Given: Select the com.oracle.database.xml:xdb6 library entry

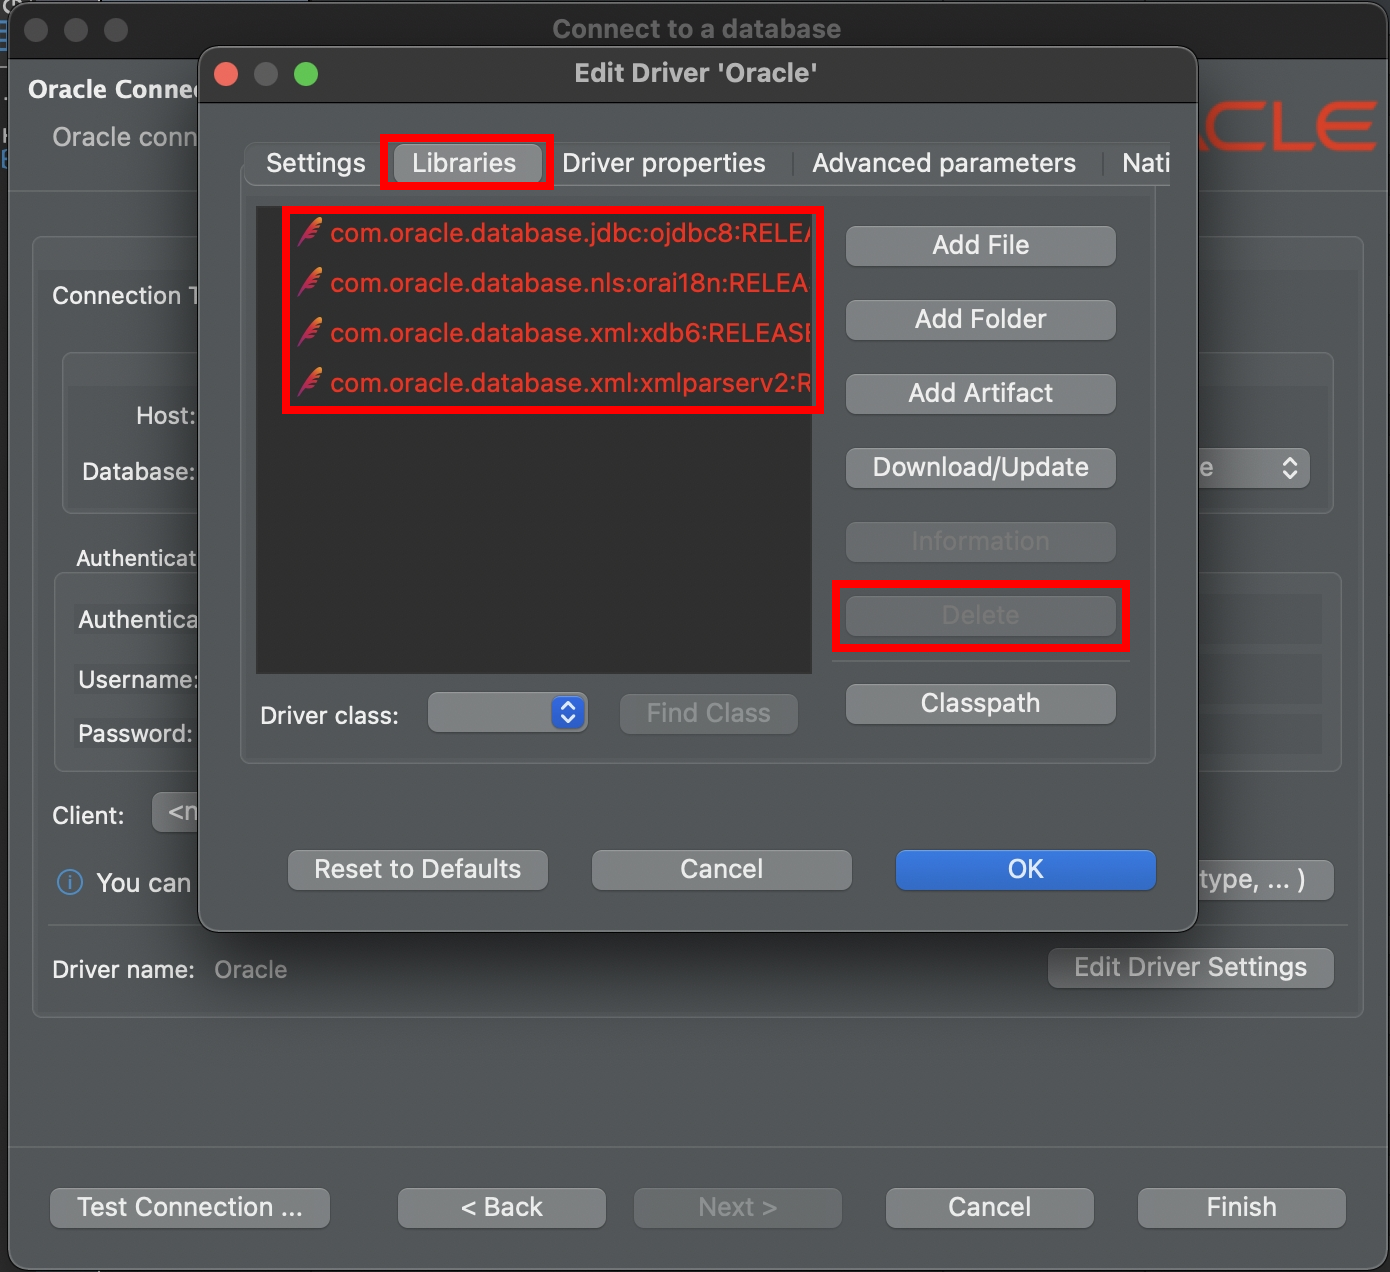Looking at the screenshot, I should pyautogui.click(x=553, y=333).
